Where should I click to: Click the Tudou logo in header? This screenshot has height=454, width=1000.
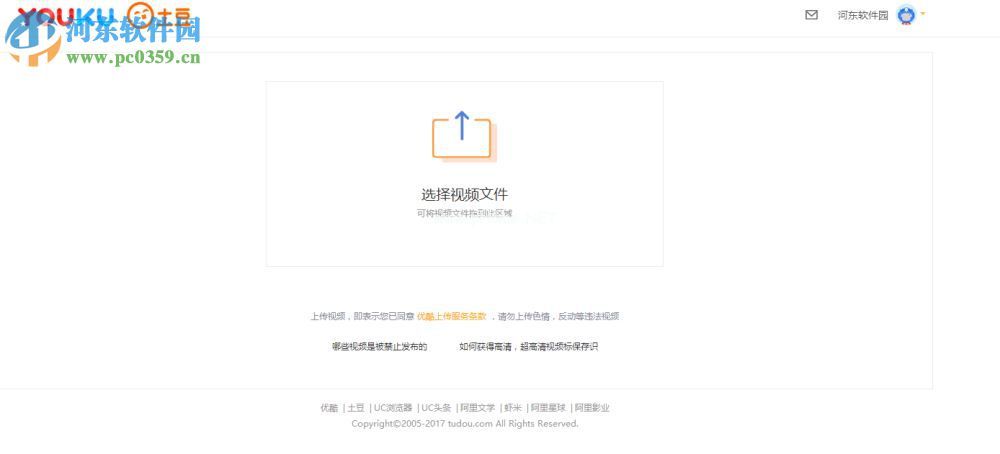point(158,15)
